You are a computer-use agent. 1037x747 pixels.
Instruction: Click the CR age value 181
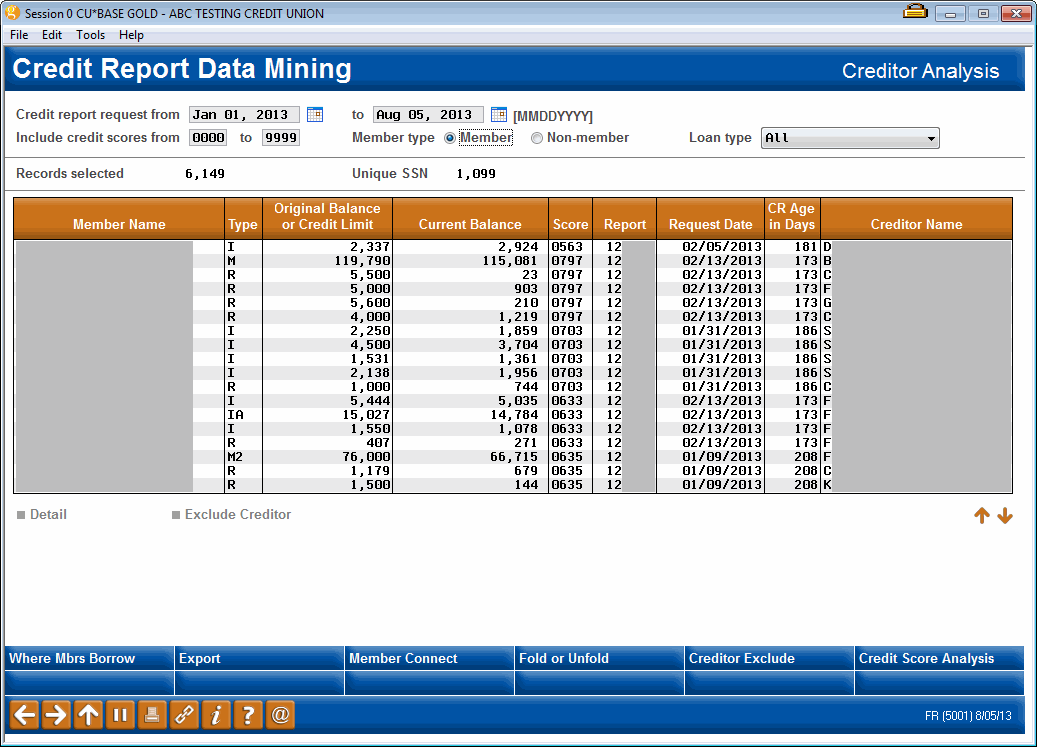coord(806,247)
